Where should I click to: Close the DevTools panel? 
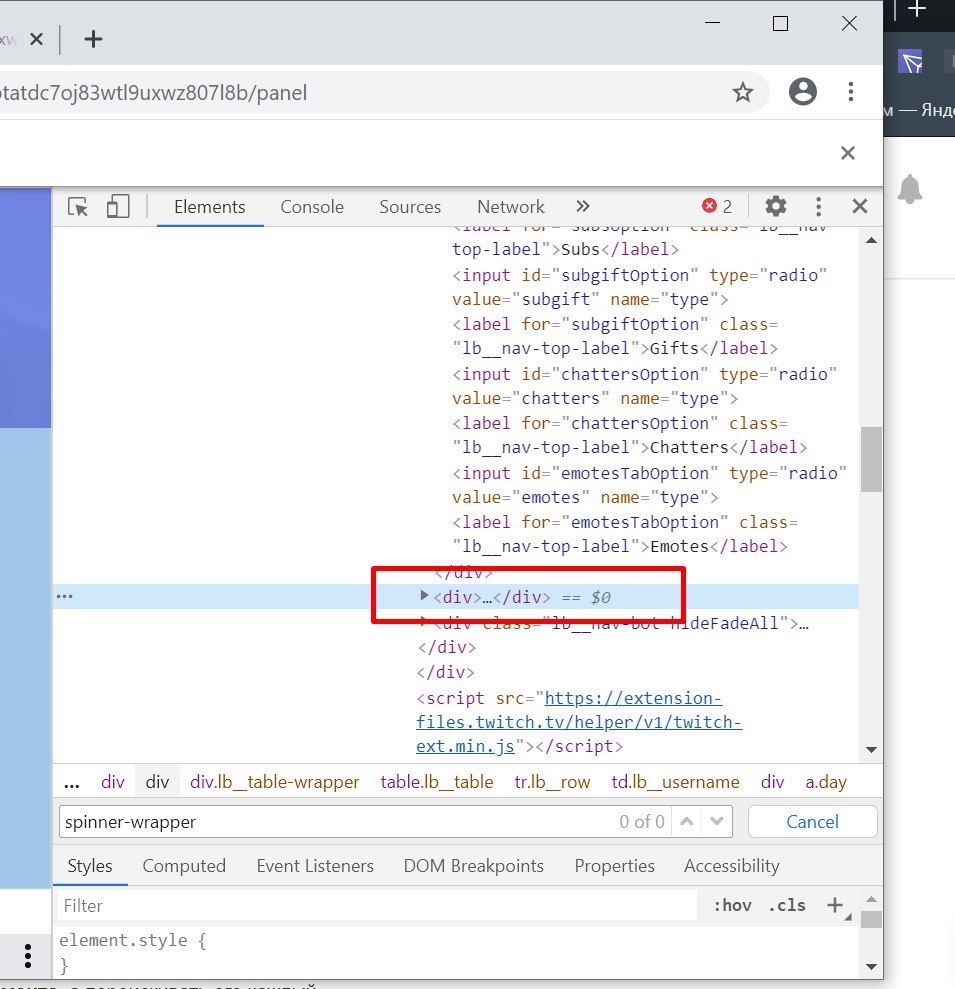pos(859,207)
